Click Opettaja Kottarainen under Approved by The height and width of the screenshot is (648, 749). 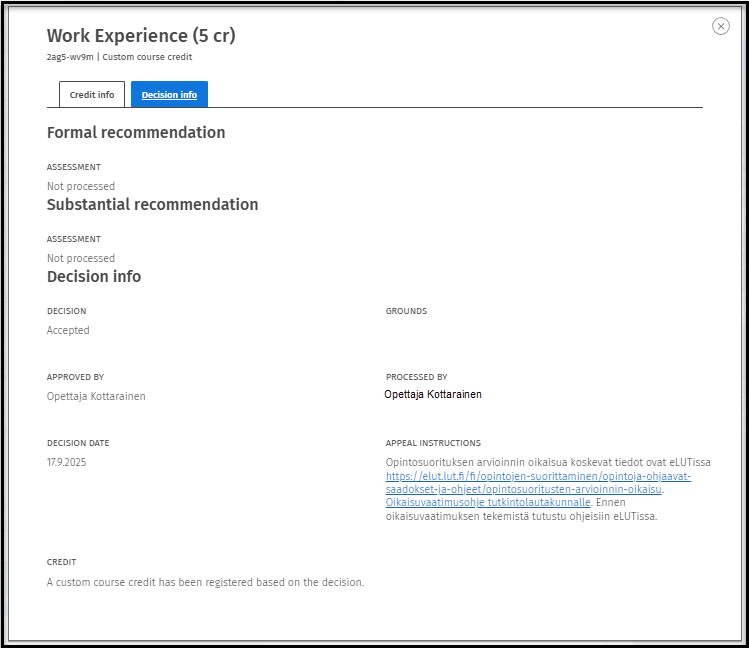point(96,396)
